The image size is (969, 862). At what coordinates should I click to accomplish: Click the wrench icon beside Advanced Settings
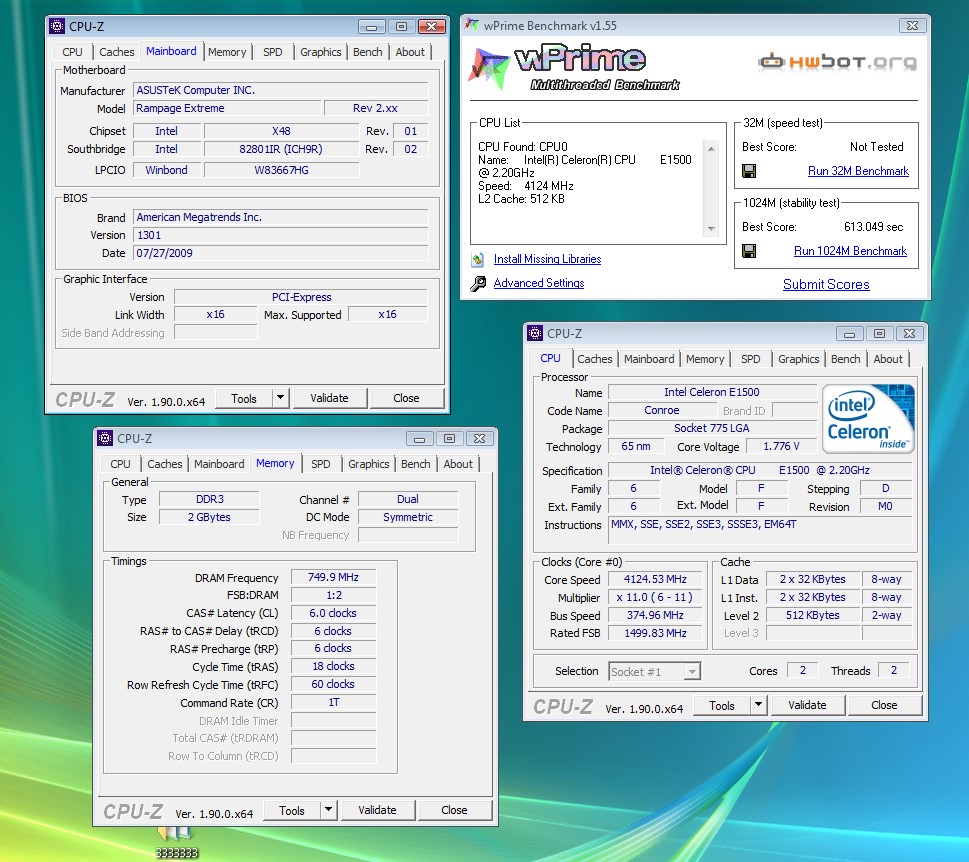pos(478,284)
